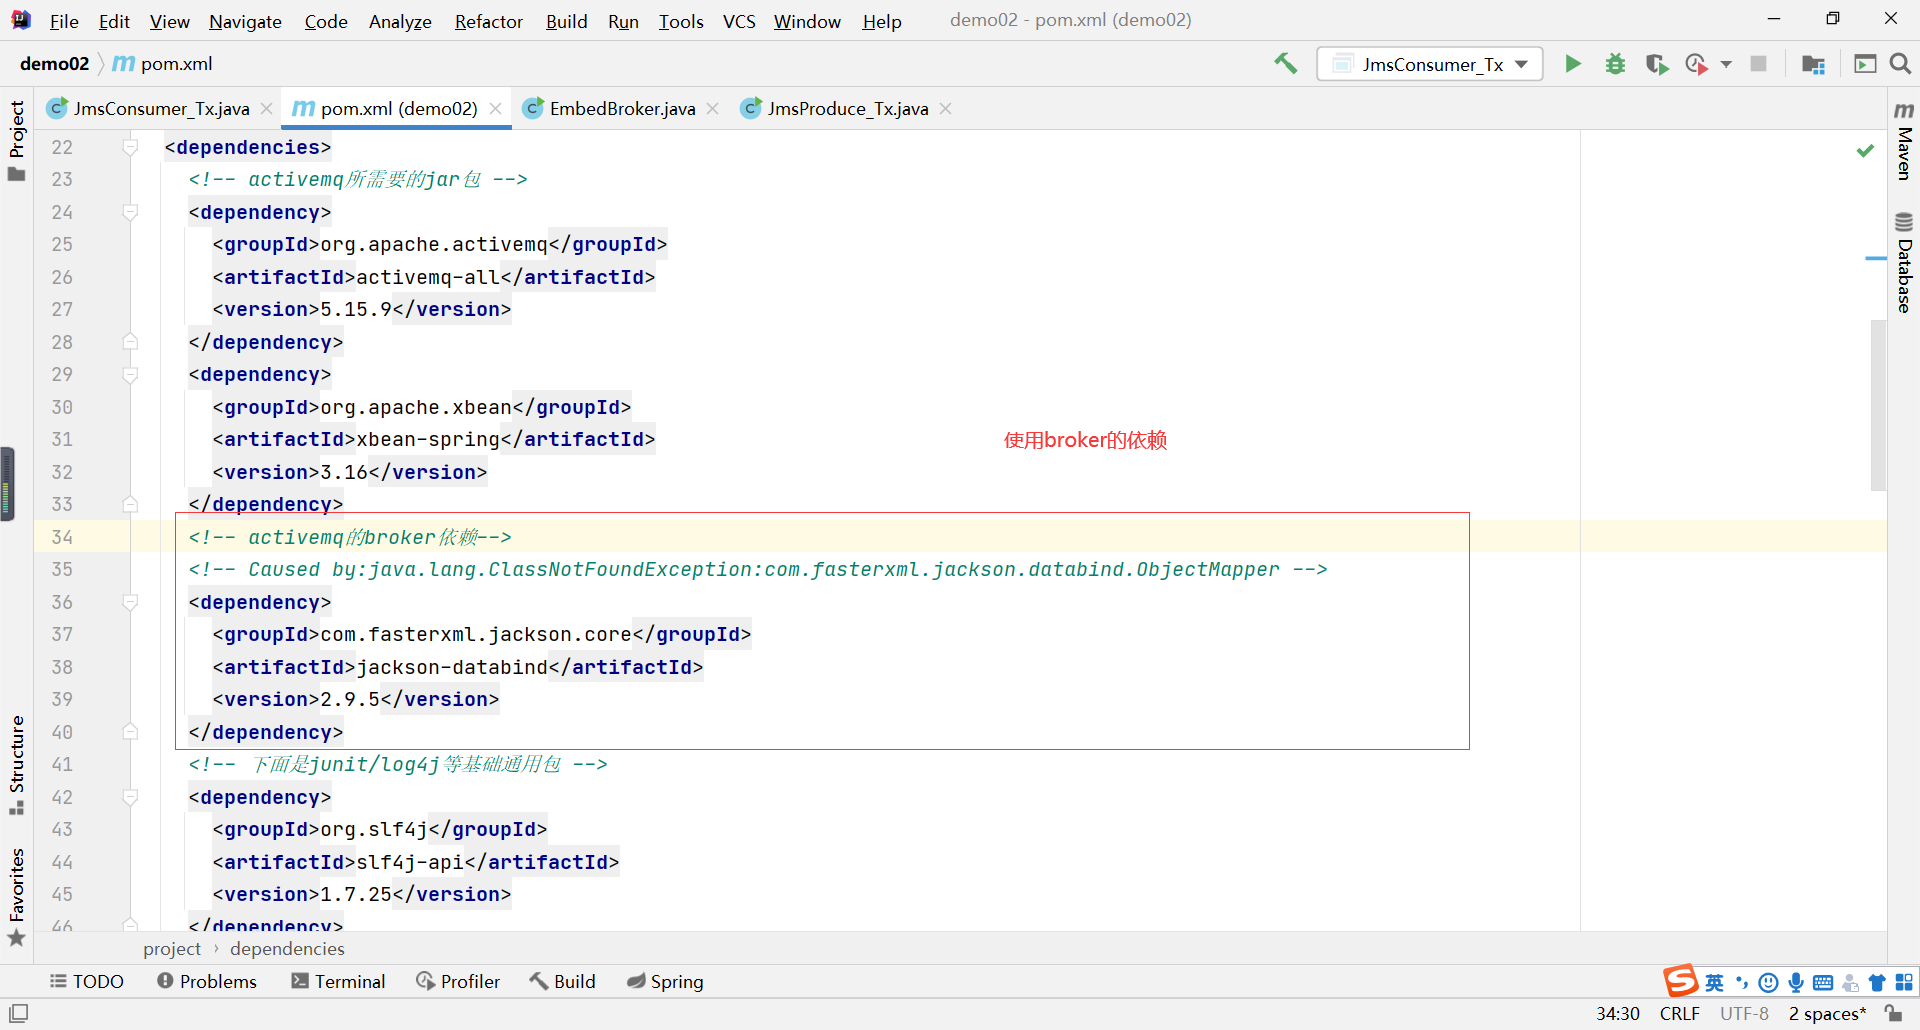This screenshot has width=1920, height=1030.
Task: Toggle tool window bars quick access icon
Action: [18, 1013]
